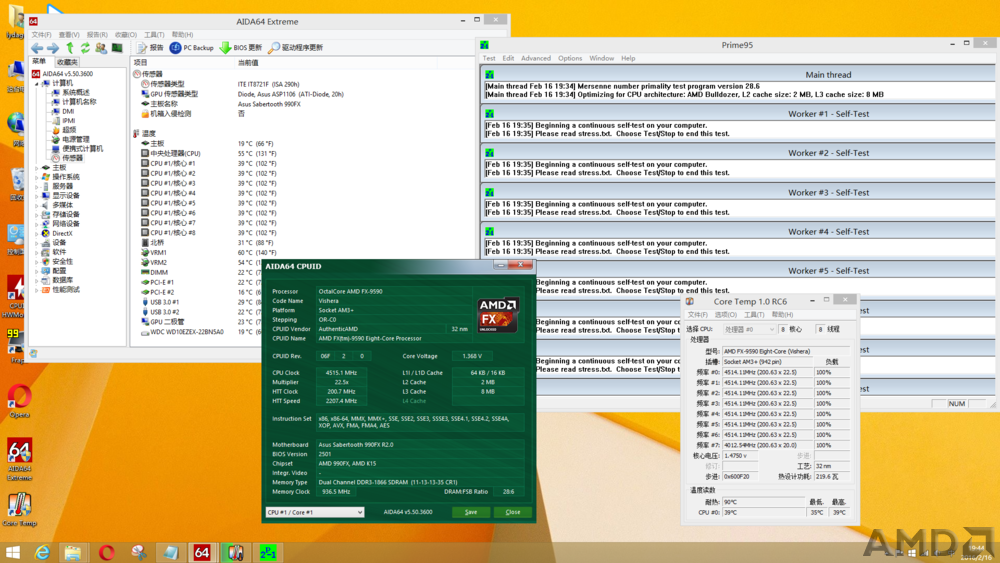Select 网络设备 in the AIDA64 tree
Viewport: 1000px width, 563px height.
tap(65, 224)
